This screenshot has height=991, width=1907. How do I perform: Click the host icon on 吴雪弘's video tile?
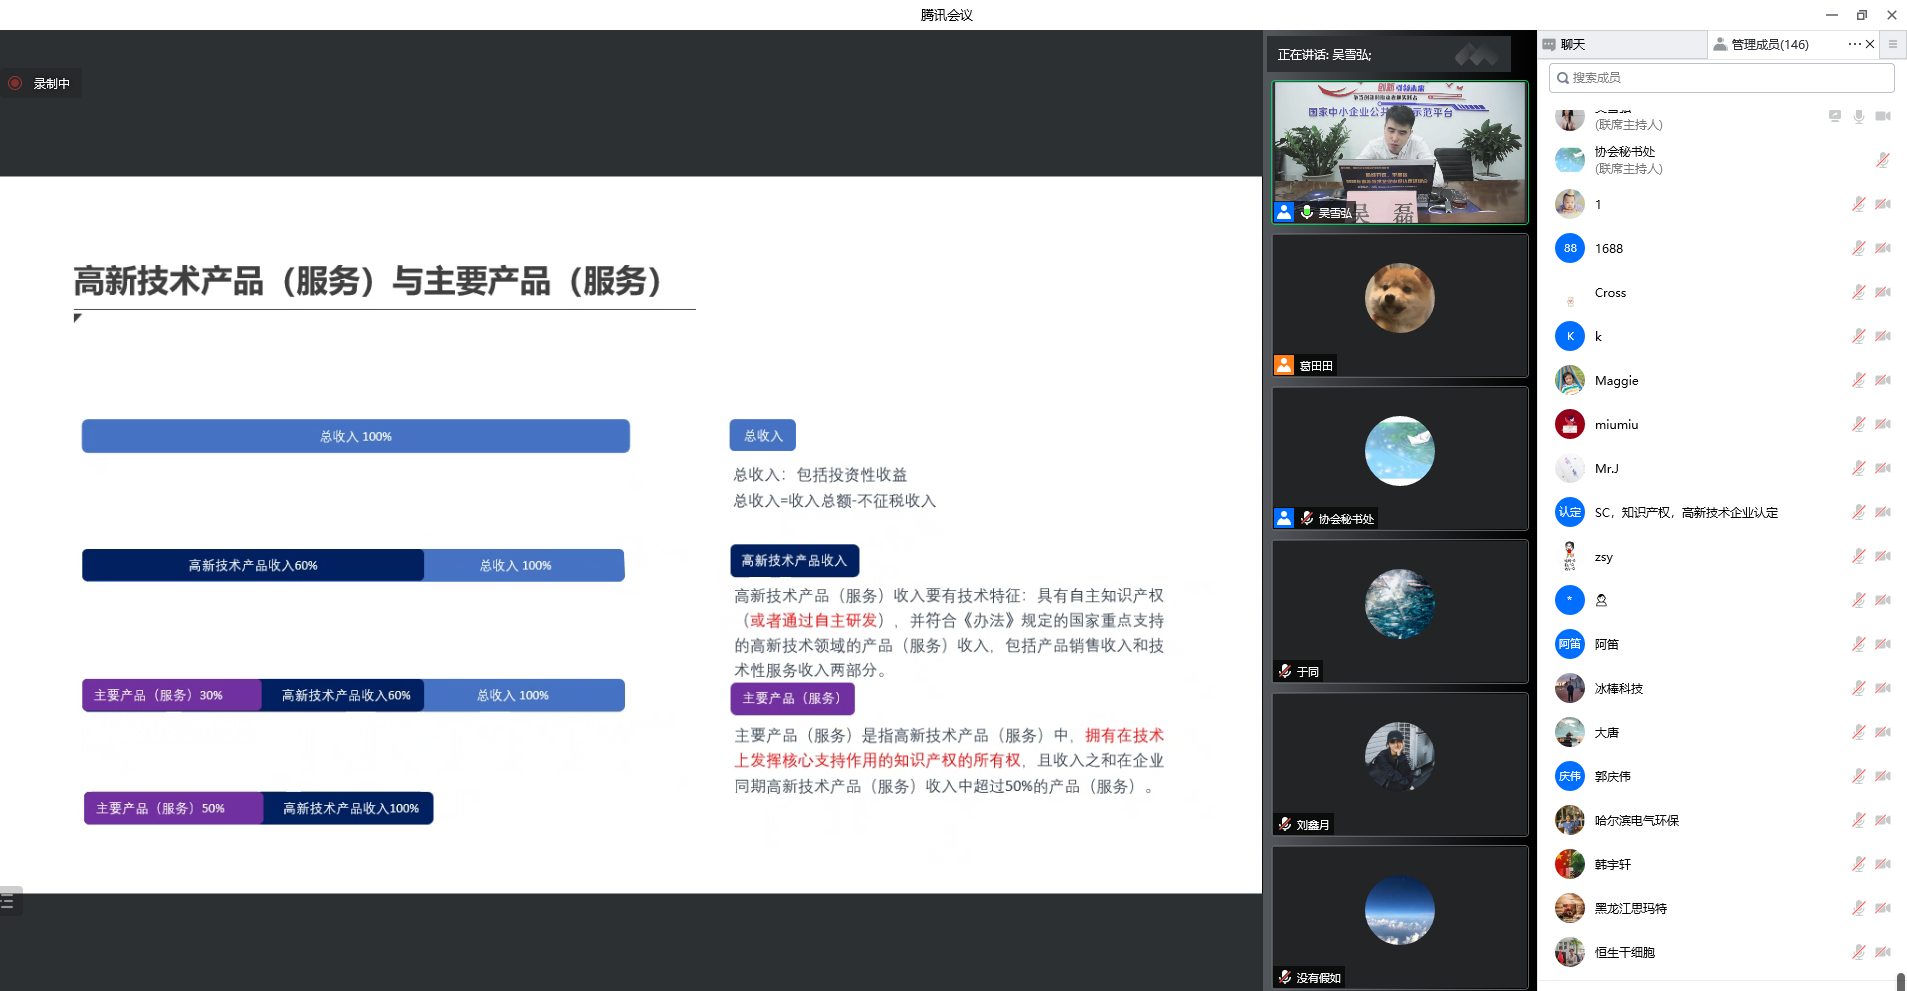pyautogui.click(x=1284, y=212)
